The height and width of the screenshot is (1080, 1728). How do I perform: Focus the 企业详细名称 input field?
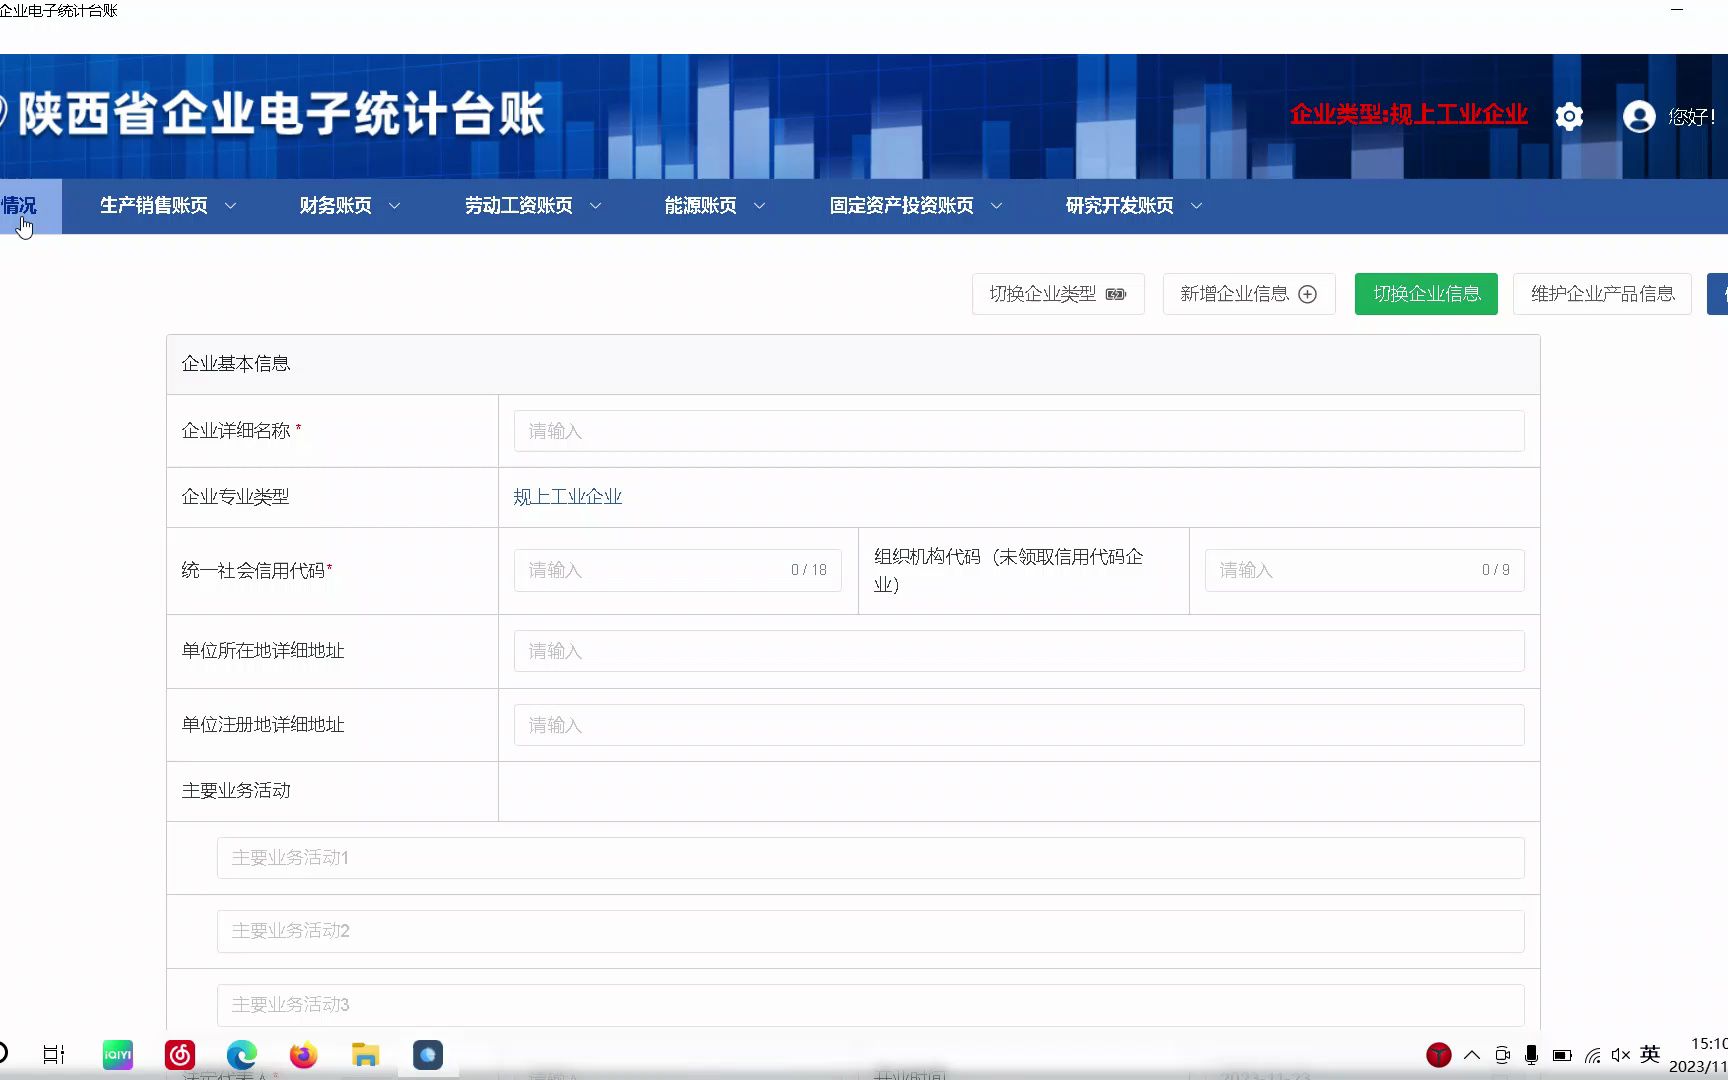point(1019,431)
